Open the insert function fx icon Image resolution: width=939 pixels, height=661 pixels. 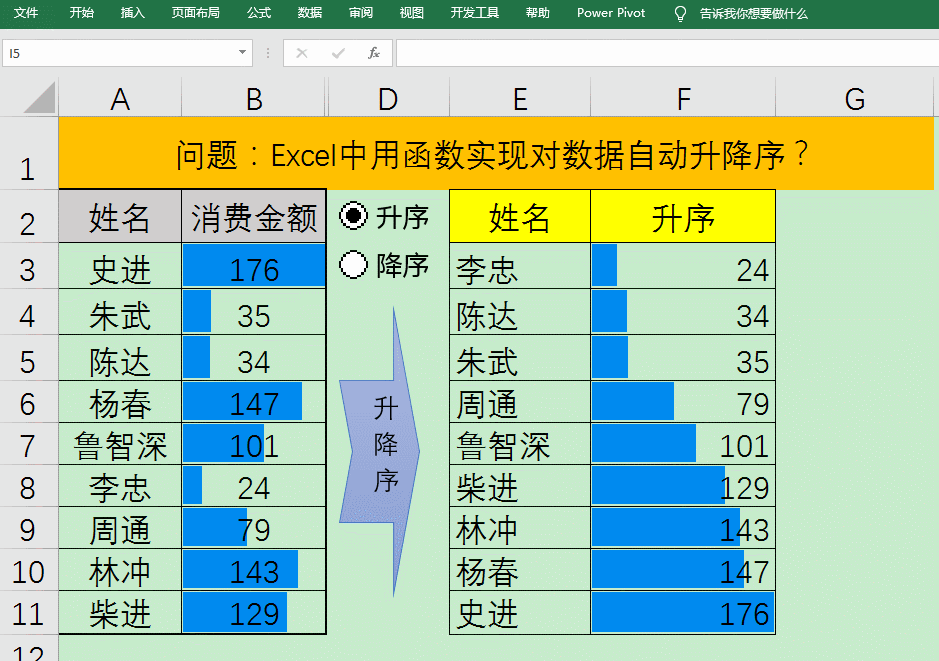click(374, 53)
